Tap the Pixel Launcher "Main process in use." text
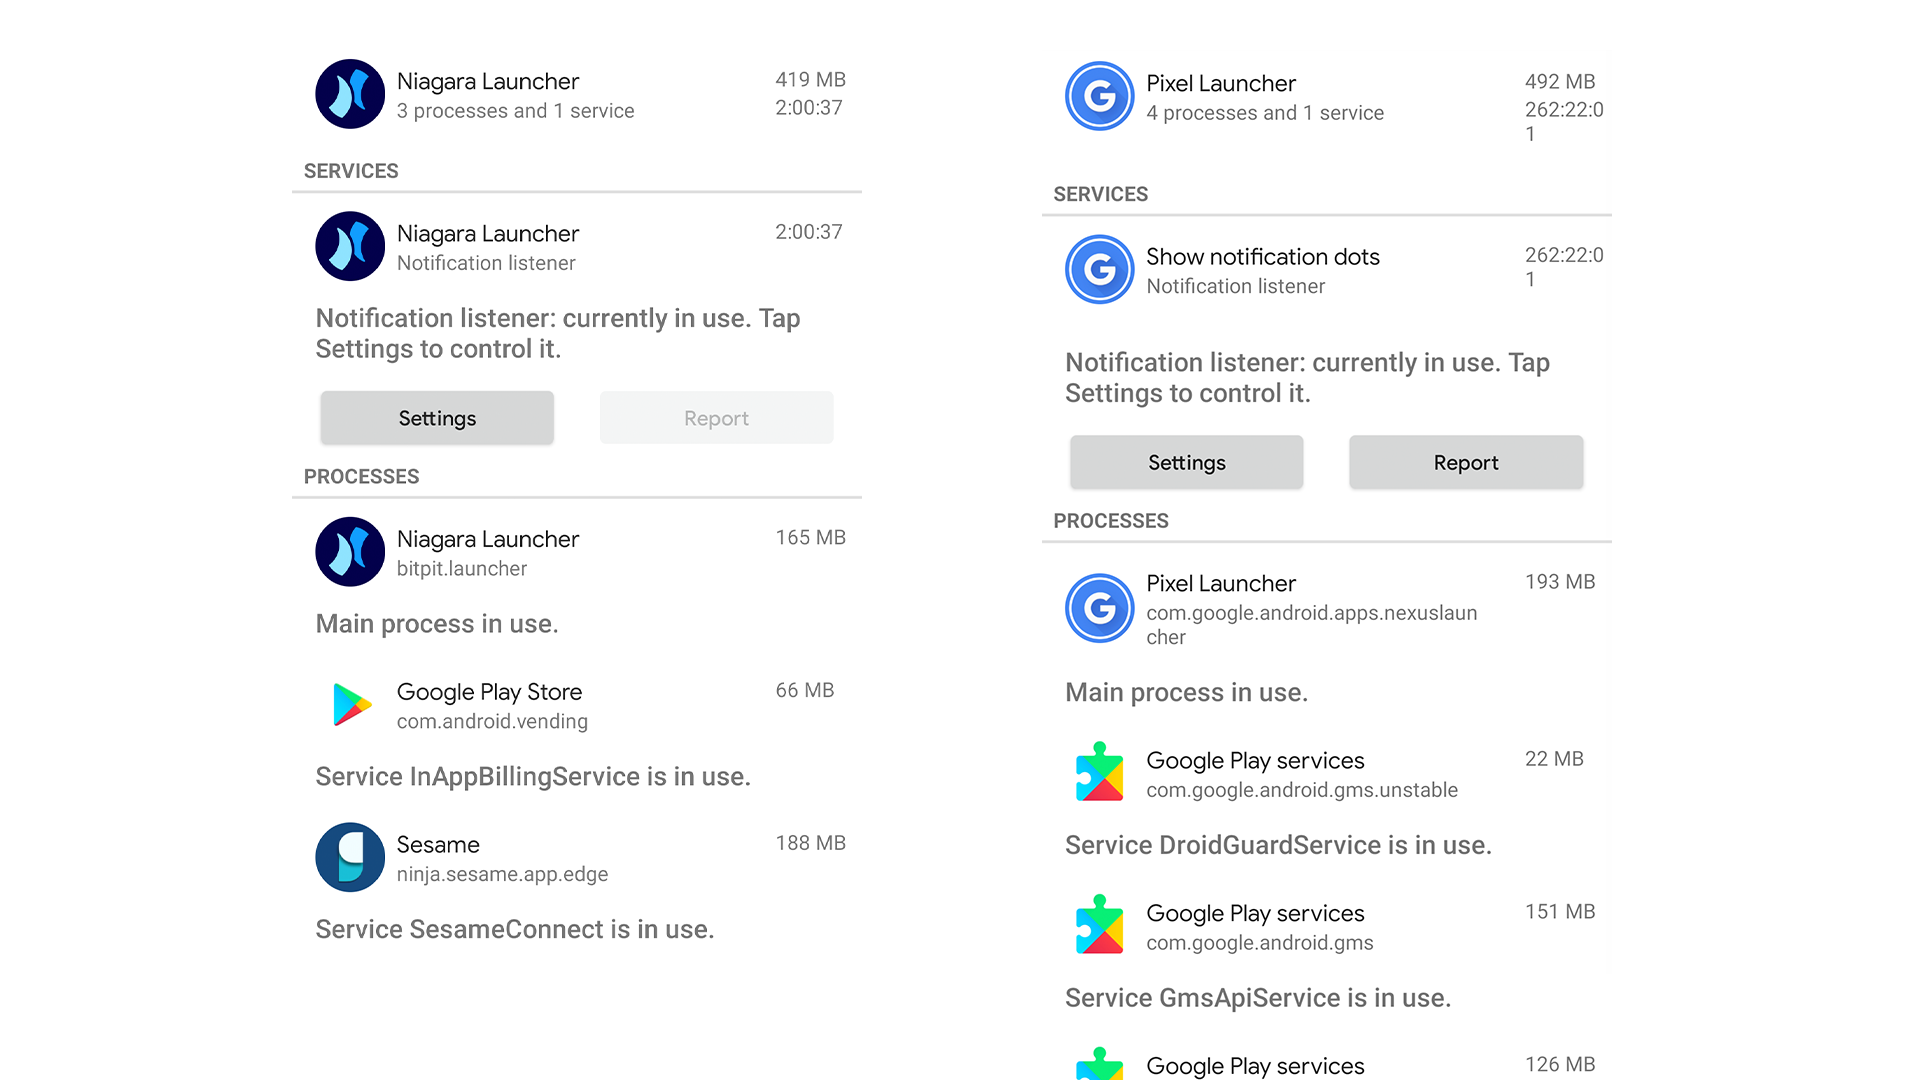This screenshot has width=1920, height=1080. coord(1187,693)
